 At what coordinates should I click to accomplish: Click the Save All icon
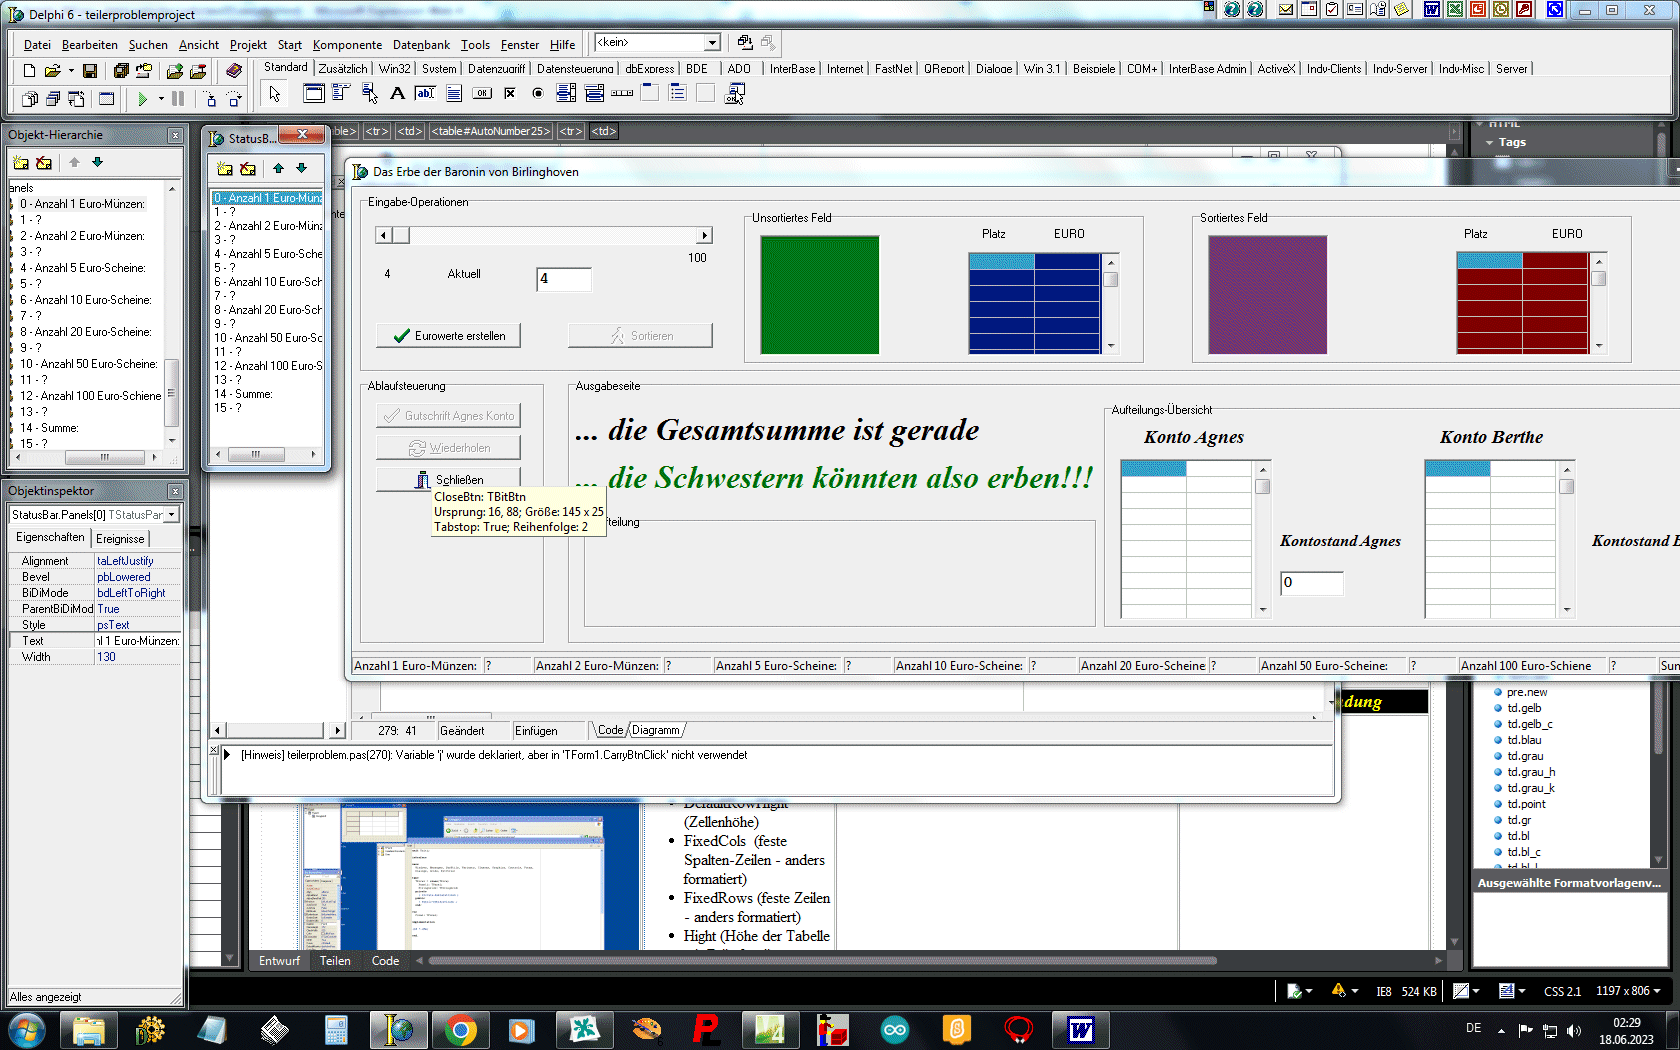click(x=121, y=71)
